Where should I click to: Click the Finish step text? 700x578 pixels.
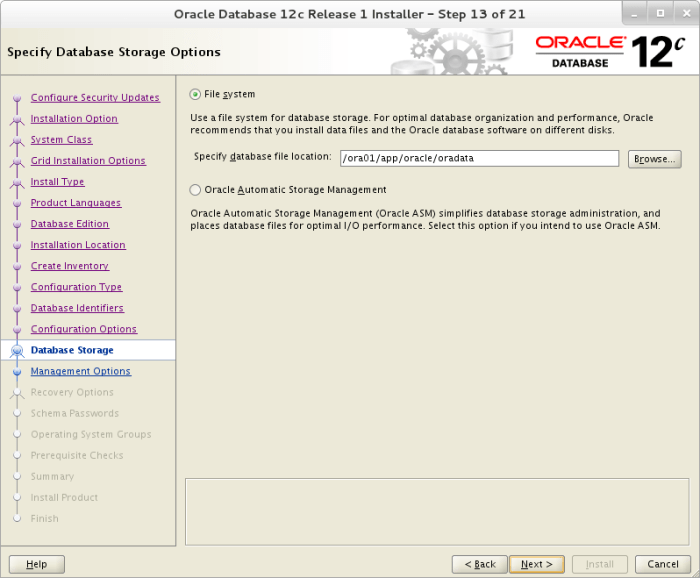click(x=45, y=518)
